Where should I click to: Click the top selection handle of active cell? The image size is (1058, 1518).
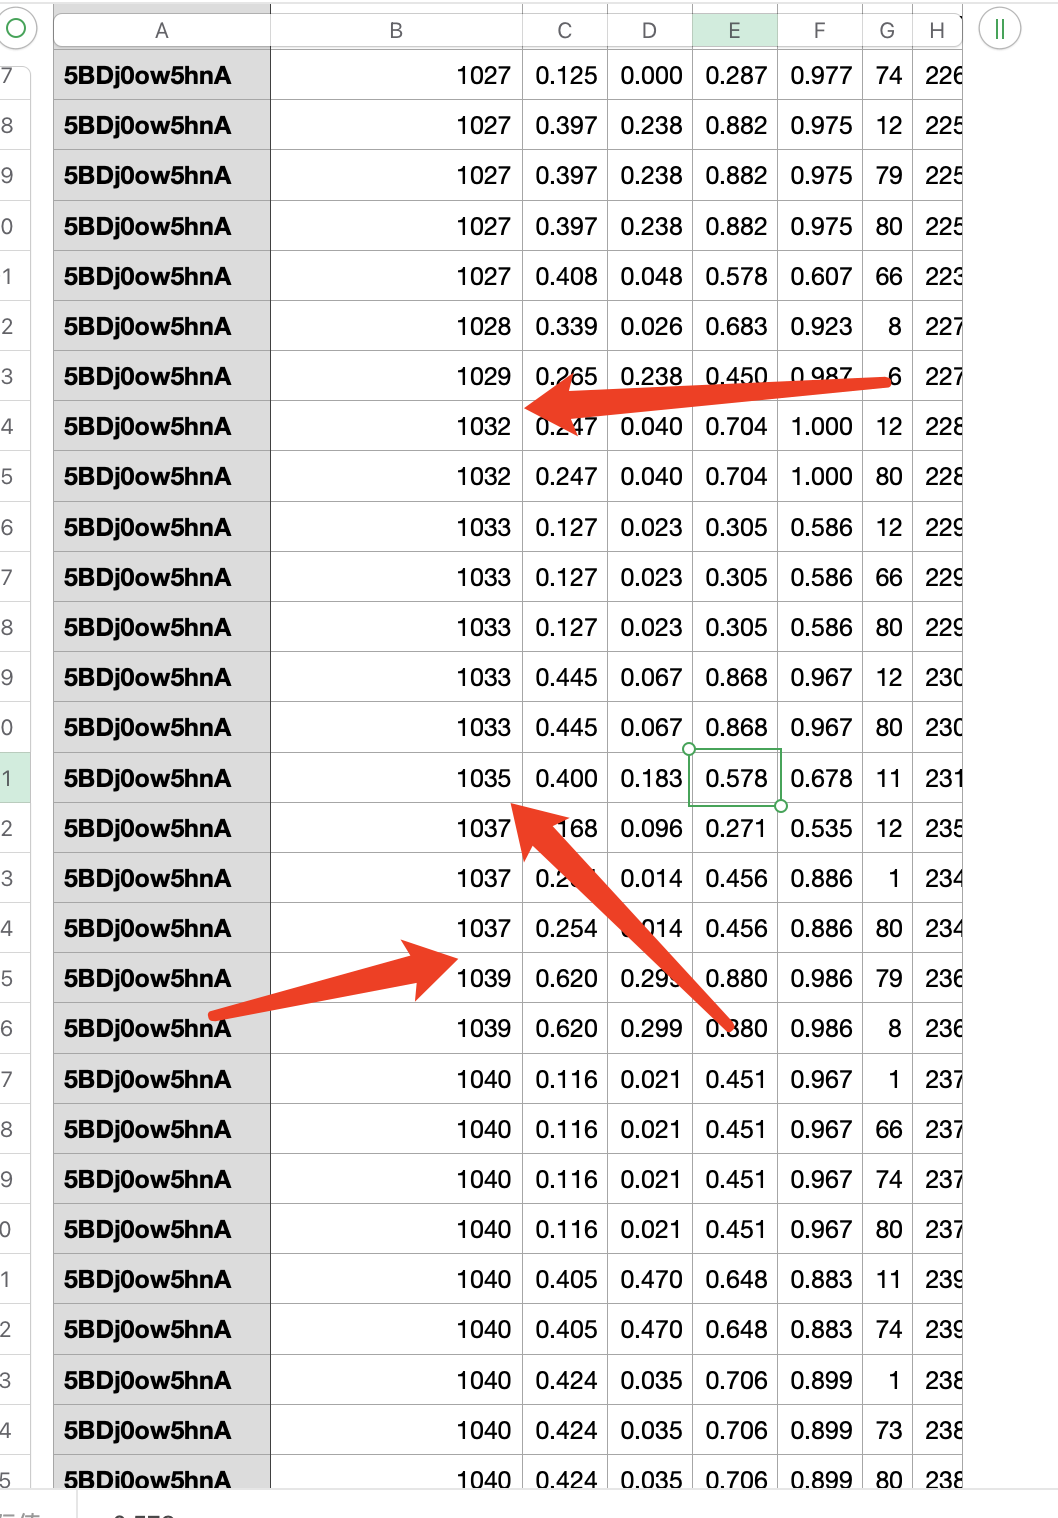[x=690, y=751]
